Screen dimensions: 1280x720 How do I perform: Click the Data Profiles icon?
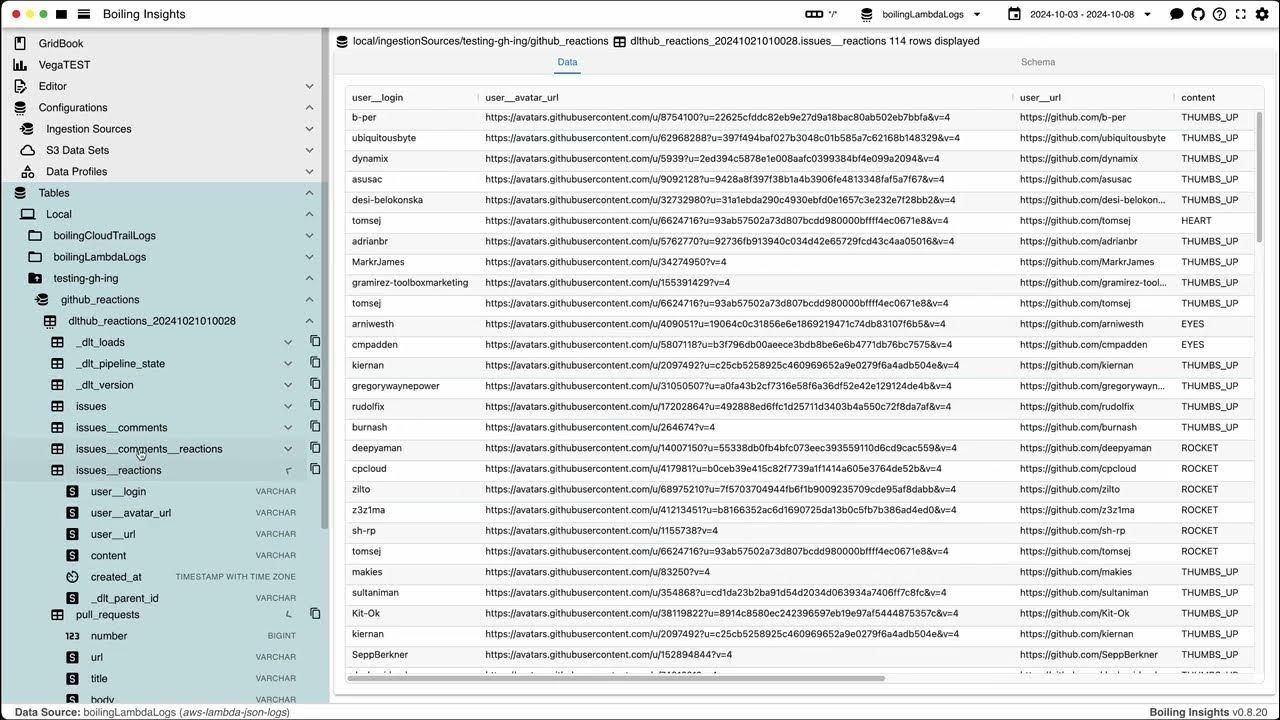tap(27, 171)
